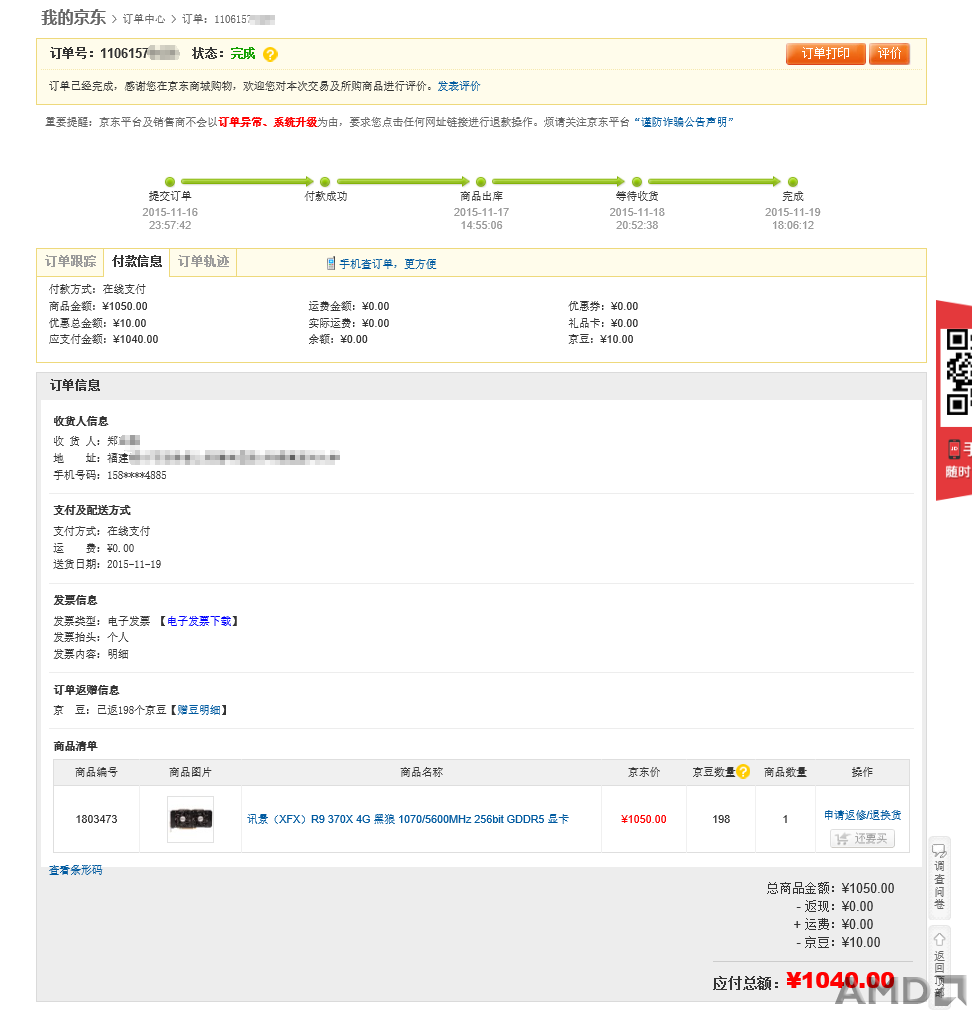Image resolution: width=972 pixels, height=1011 pixels.
Task: Click the 订单信息 section heading
Action: click(75, 386)
